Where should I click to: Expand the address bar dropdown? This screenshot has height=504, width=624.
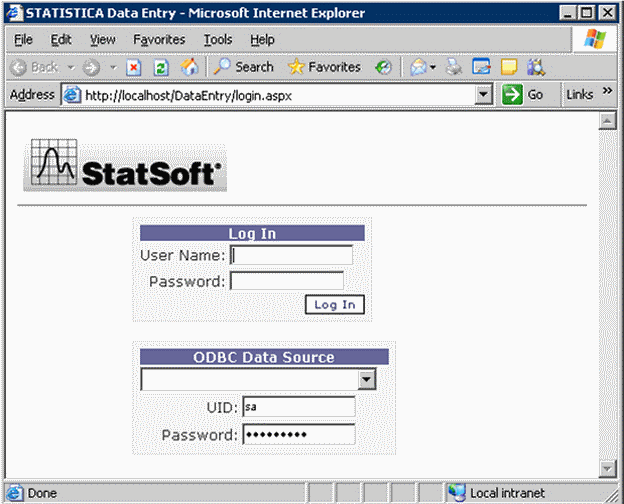pyautogui.click(x=484, y=95)
